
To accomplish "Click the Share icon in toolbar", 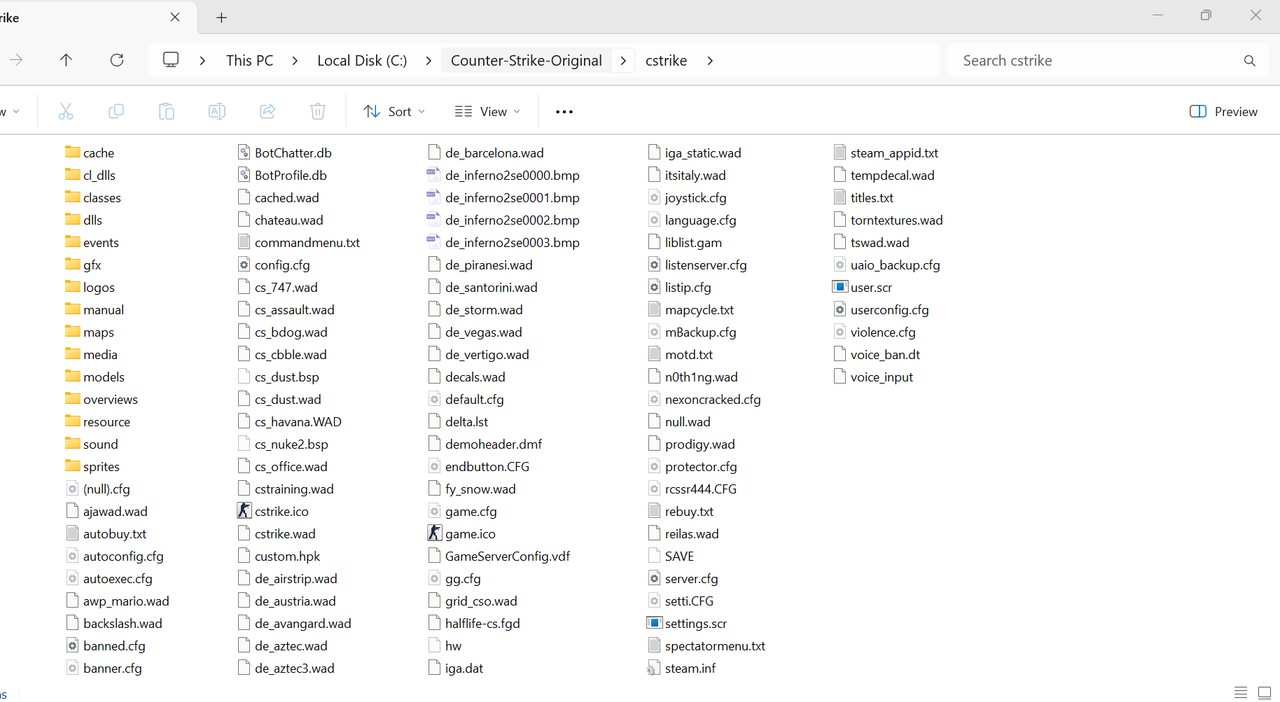I will 267,111.
